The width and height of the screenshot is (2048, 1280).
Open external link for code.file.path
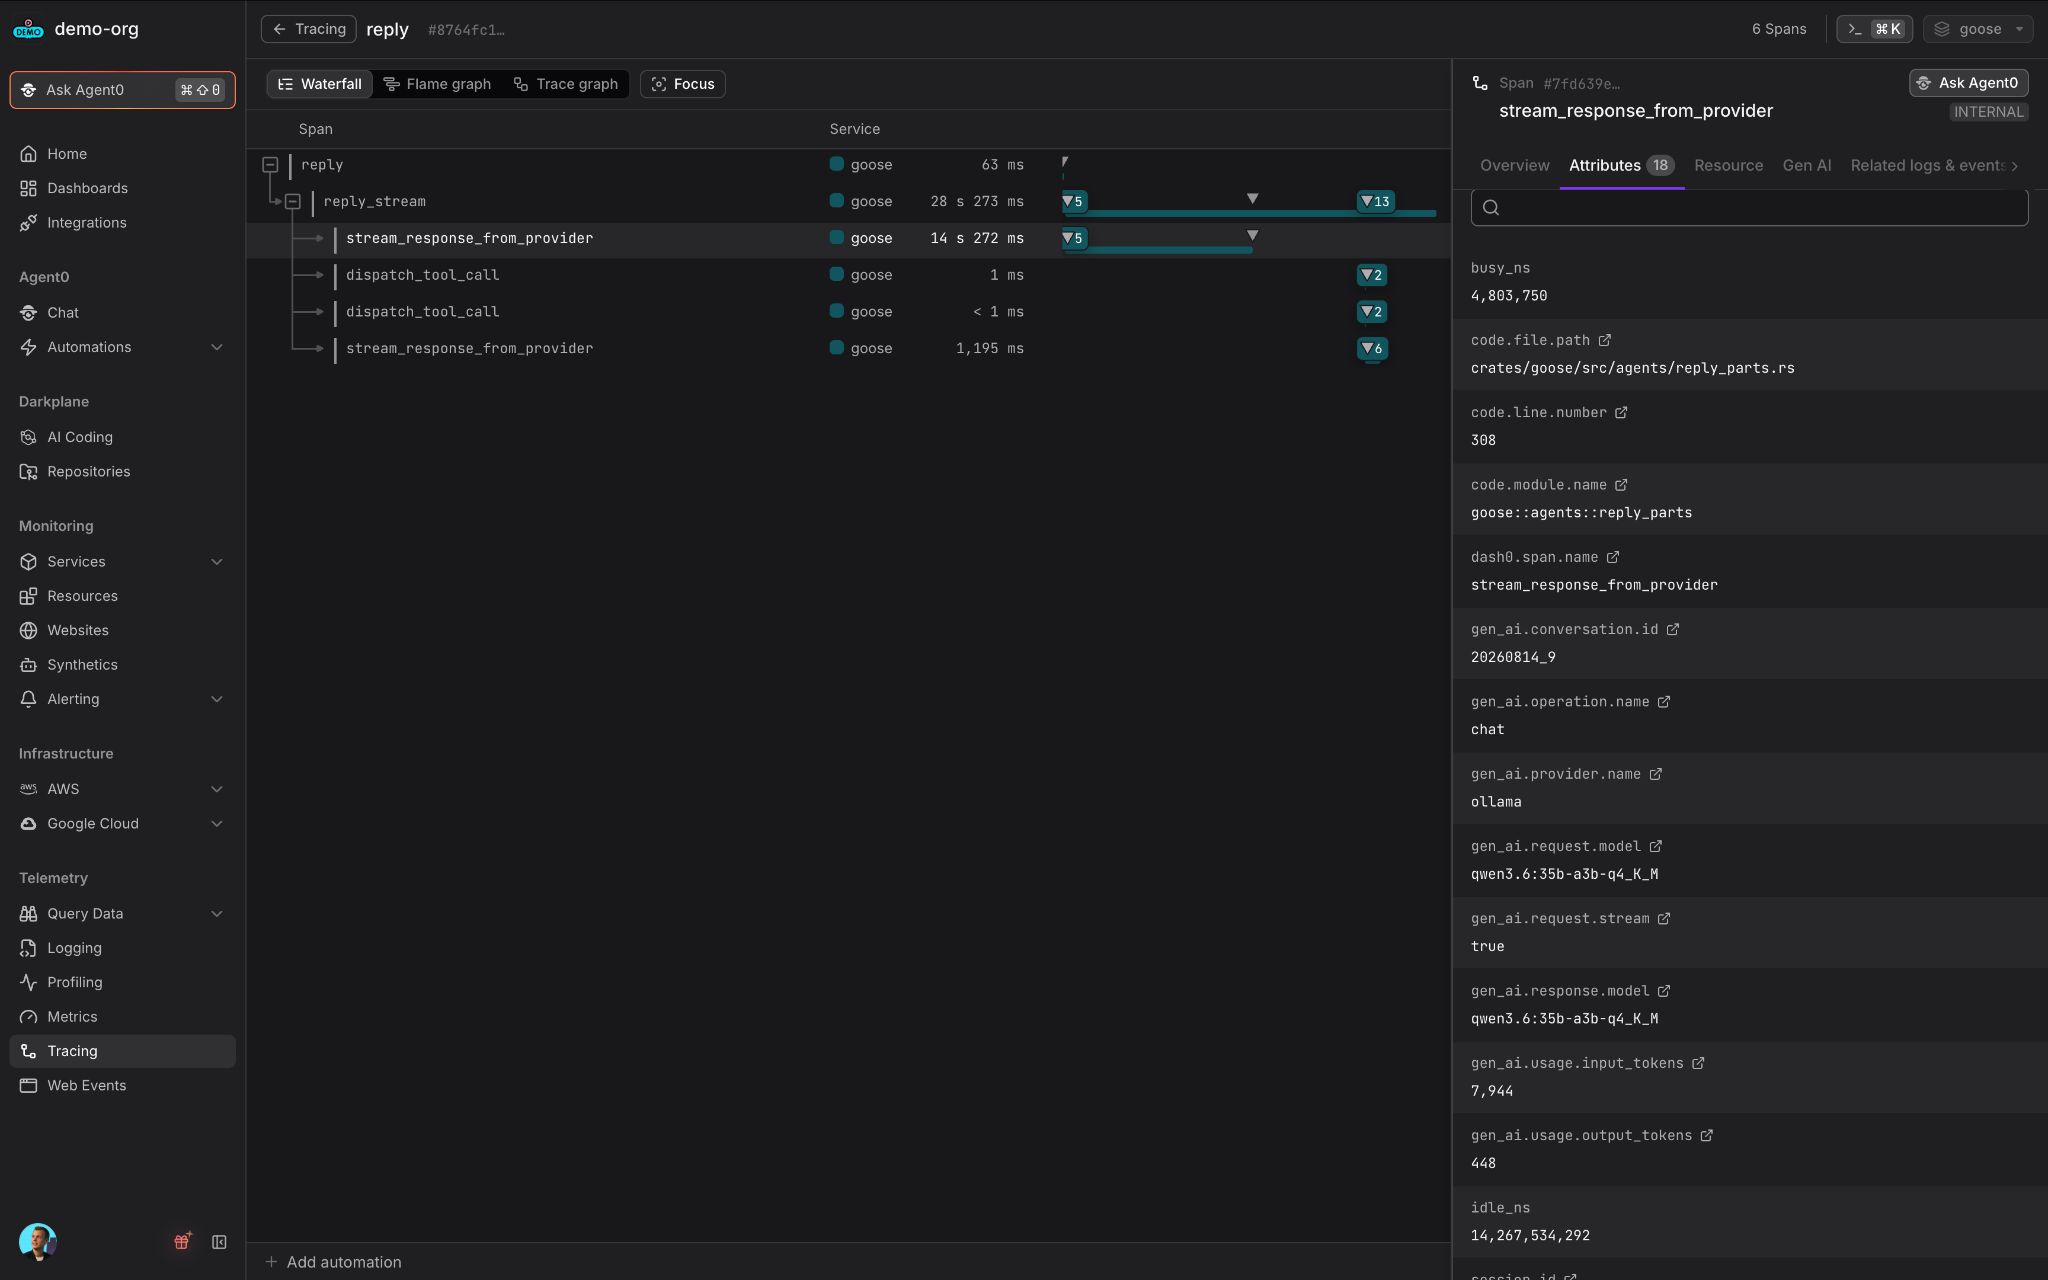(x=1605, y=340)
